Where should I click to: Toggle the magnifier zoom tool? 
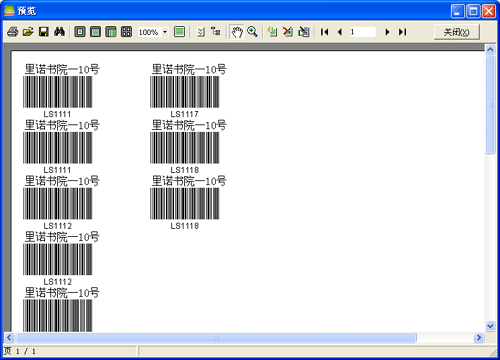[x=252, y=32]
